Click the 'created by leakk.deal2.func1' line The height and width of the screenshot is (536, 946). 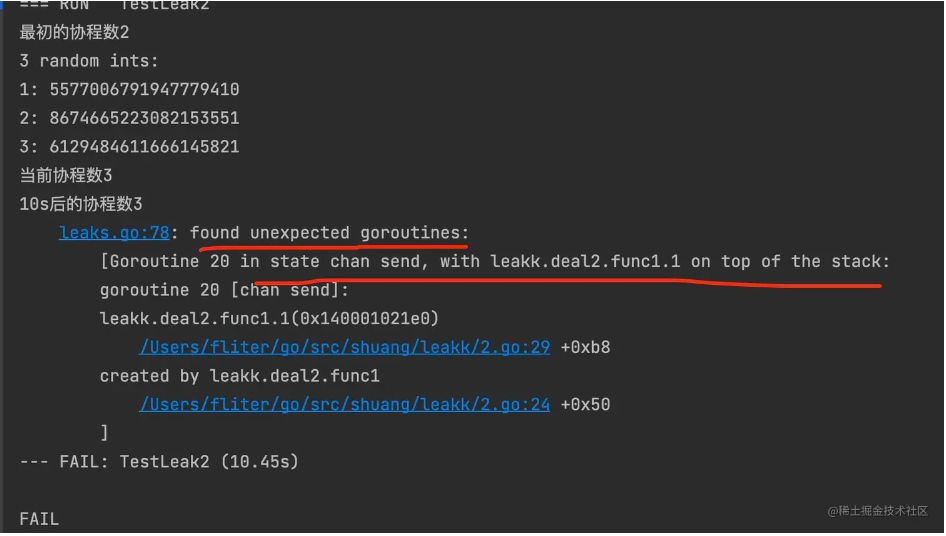point(240,376)
